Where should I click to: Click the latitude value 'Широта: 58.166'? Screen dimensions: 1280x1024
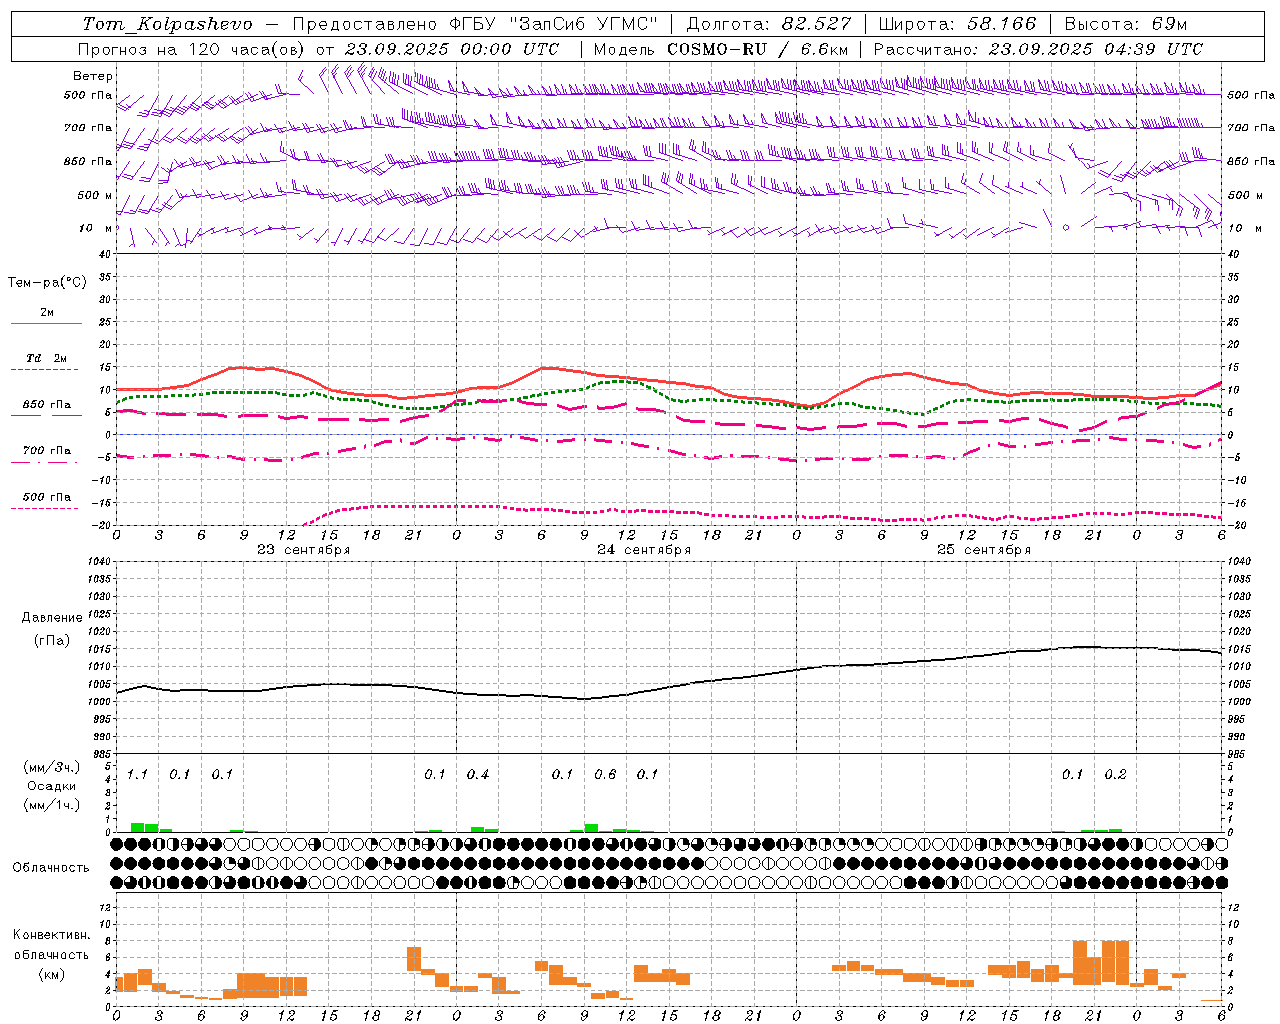958,24
